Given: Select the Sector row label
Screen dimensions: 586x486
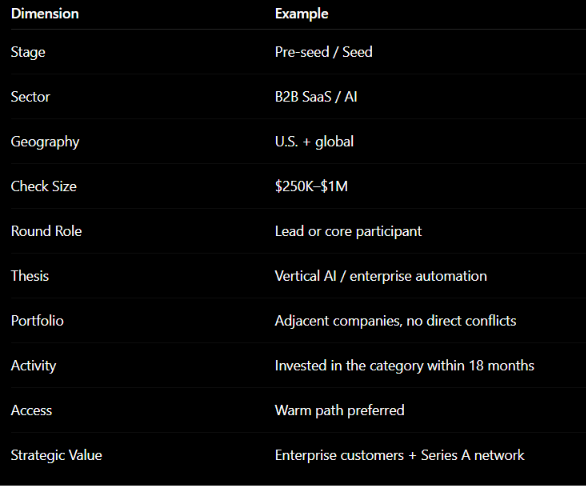Looking at the screenshot, I should [30, 97].
